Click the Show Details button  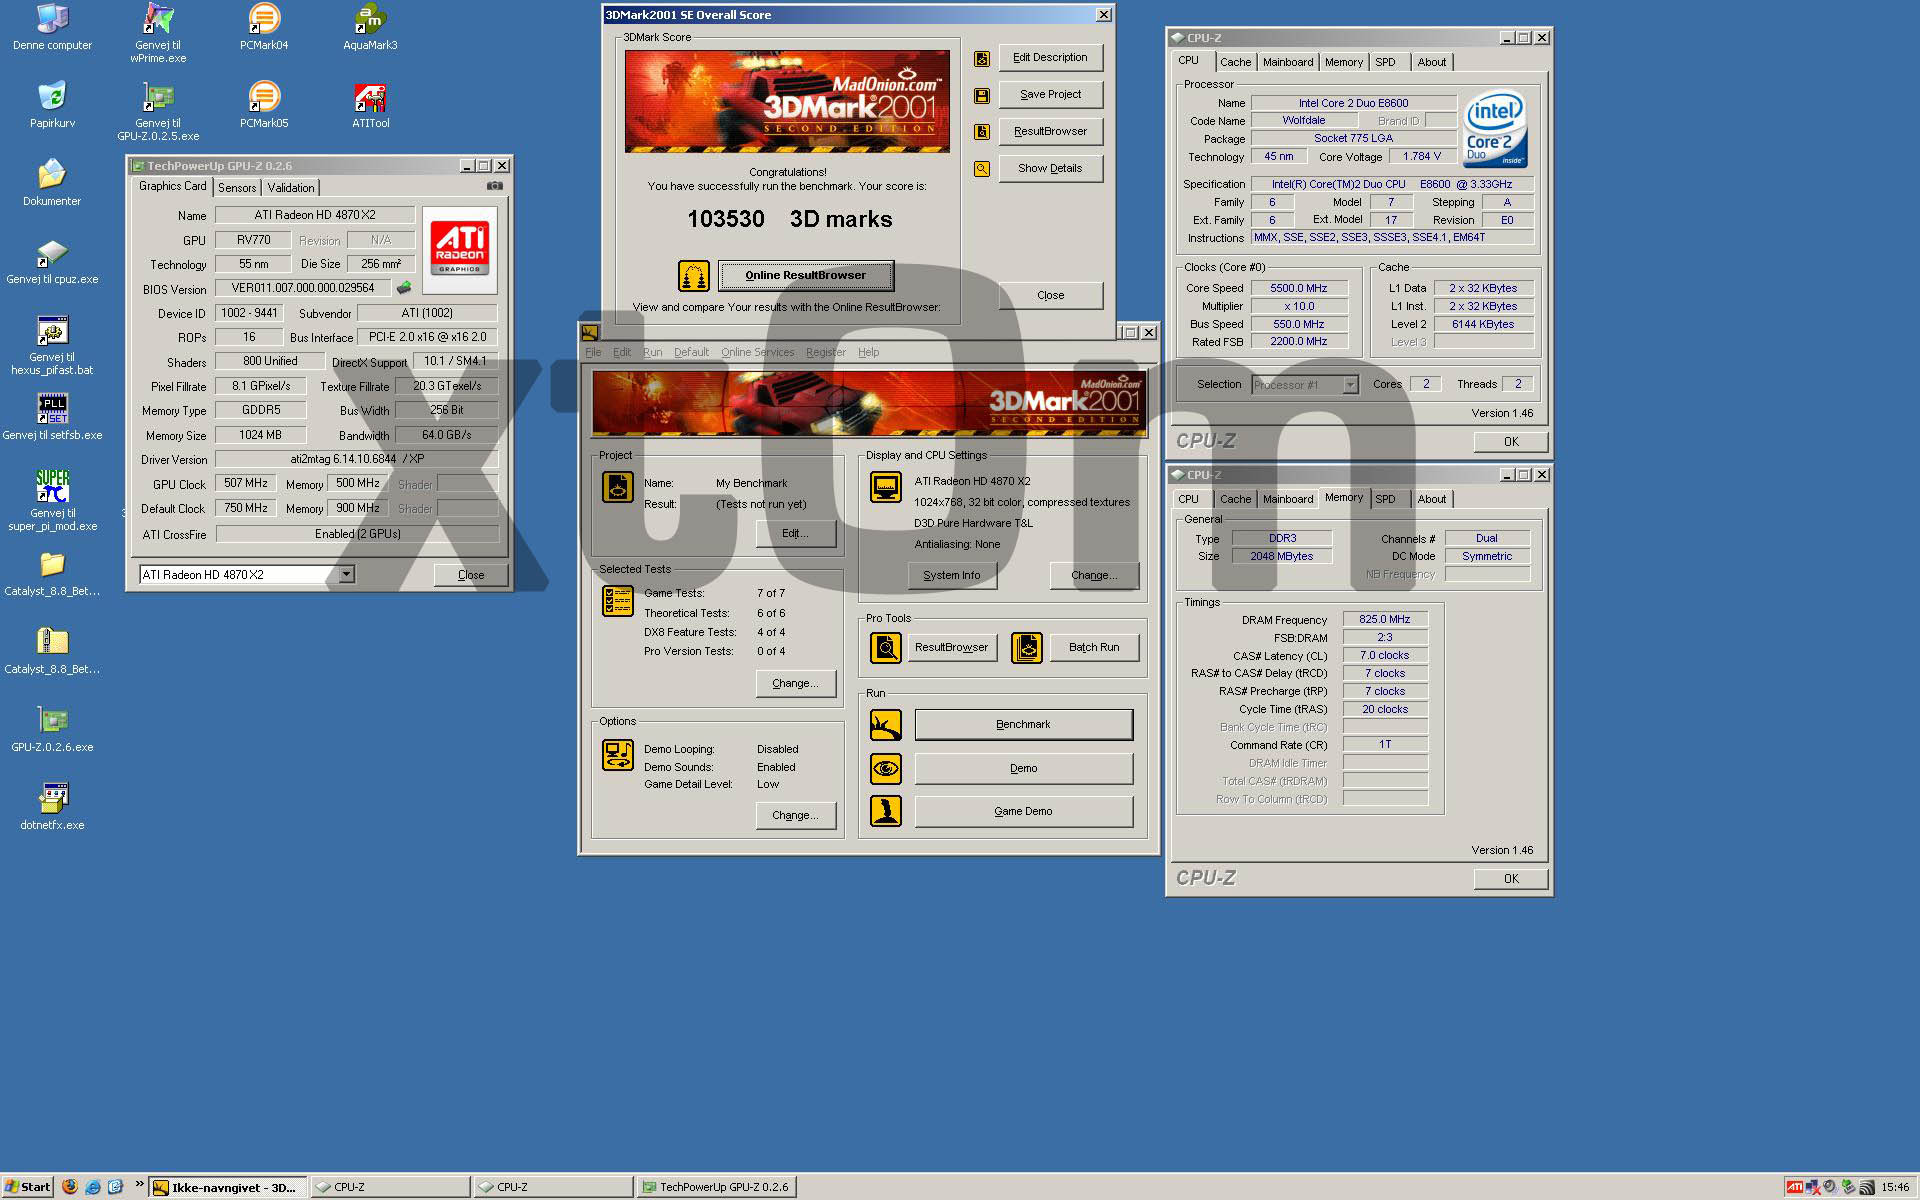click(1050, 168)
